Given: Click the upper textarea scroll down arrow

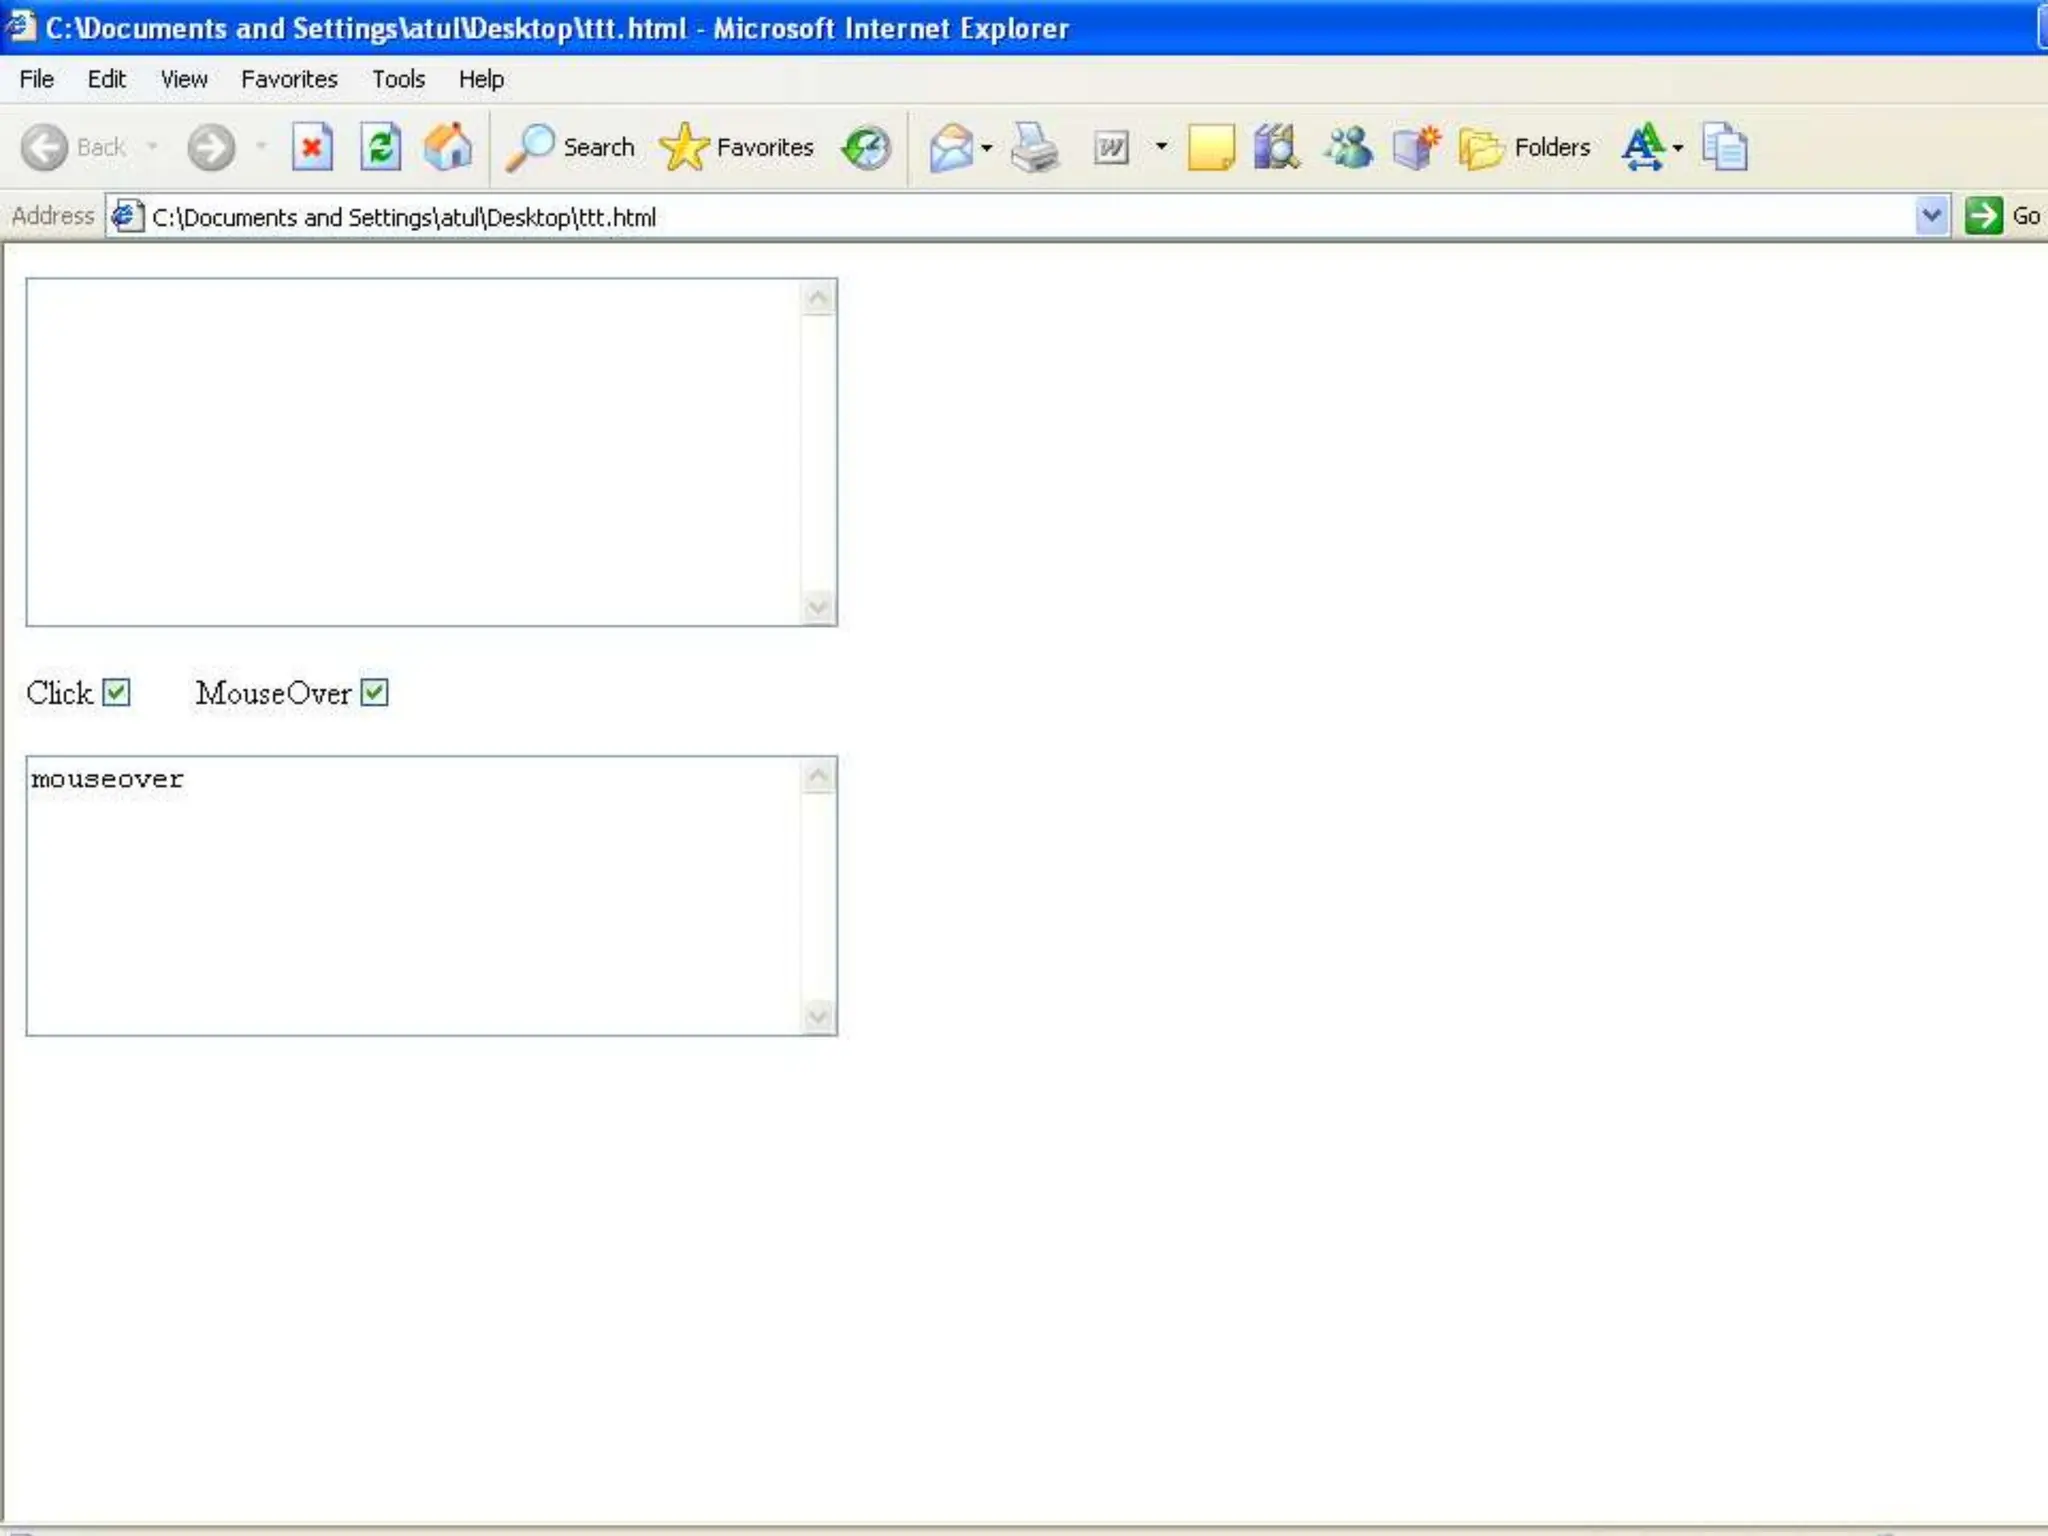Looking at the screenshot, I should point(818,607).
